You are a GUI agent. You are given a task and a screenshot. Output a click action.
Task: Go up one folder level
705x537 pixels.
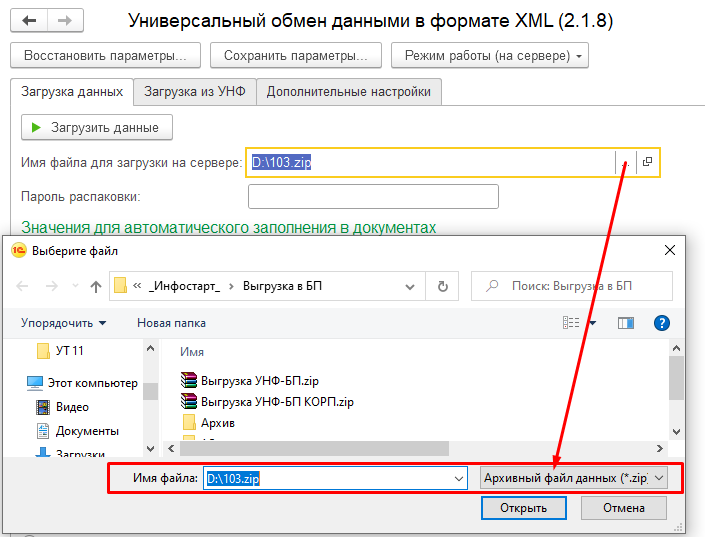pos(96,286)
